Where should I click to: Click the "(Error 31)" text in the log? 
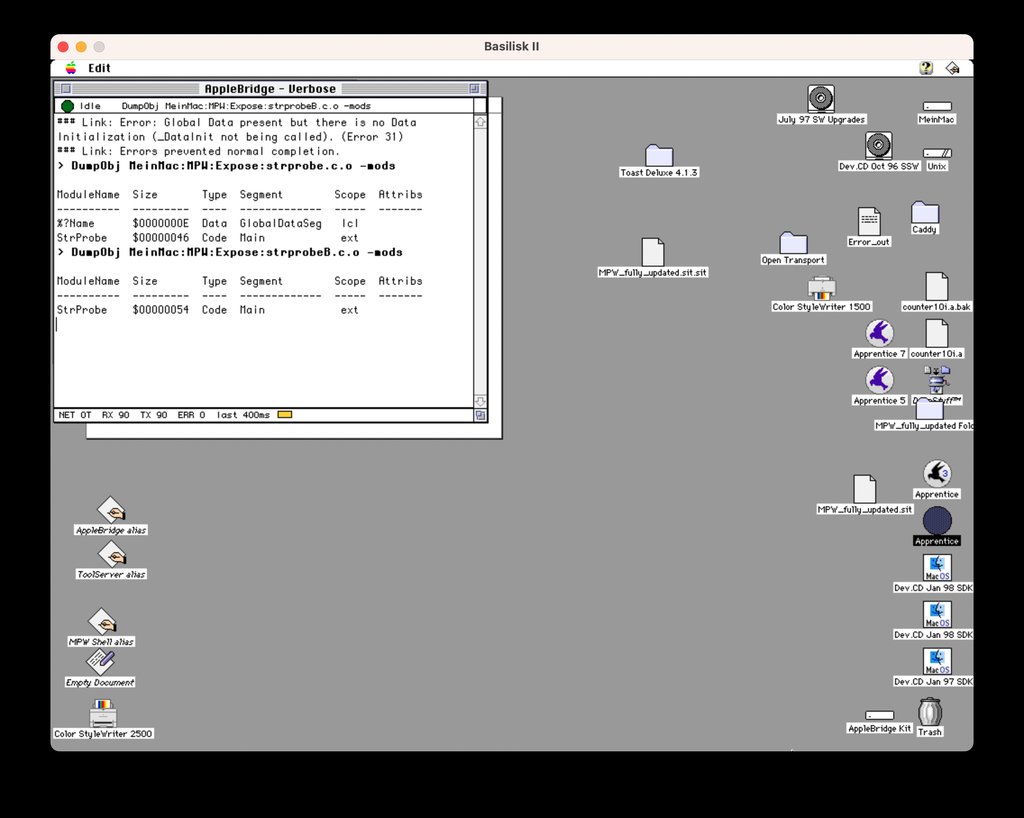click(372, 136)
